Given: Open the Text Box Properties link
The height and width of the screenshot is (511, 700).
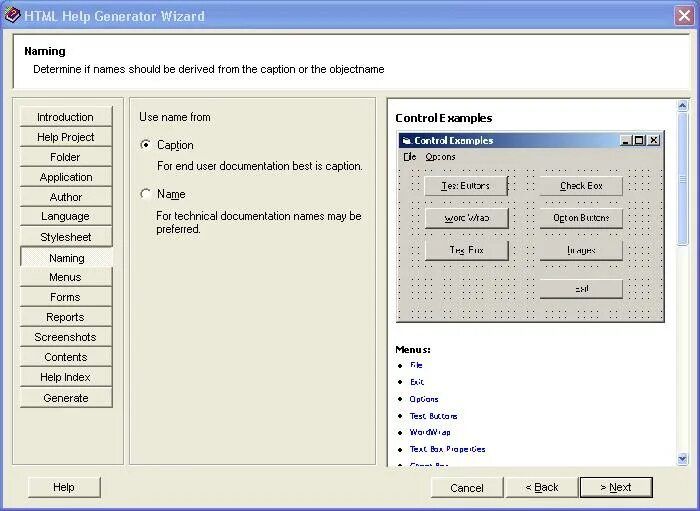Looking at the screenshot, I should pos(447,449).
